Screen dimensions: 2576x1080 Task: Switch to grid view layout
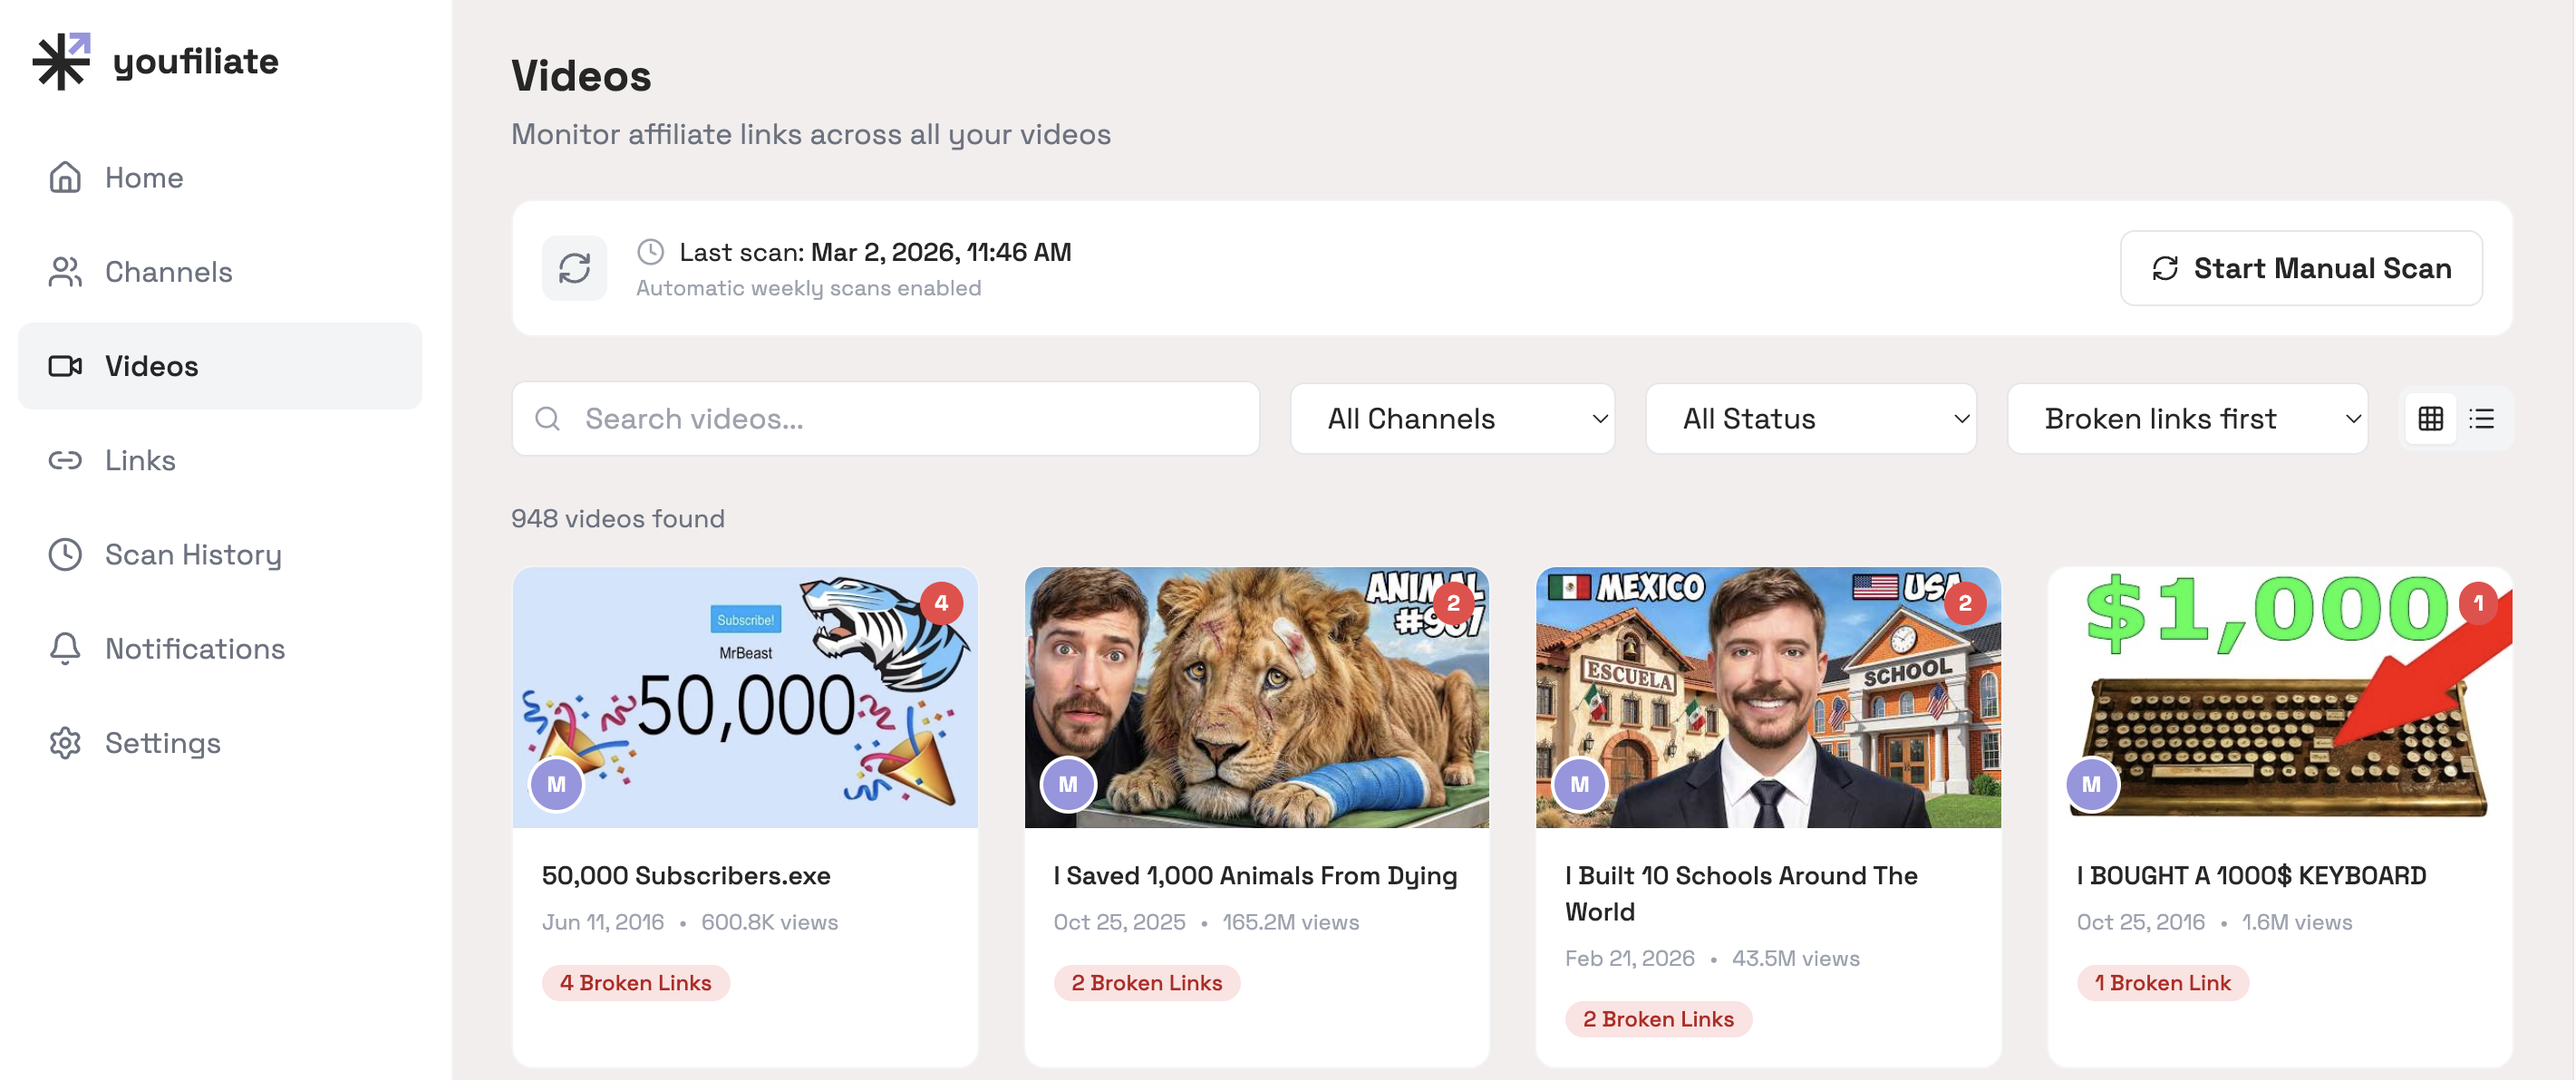click(x=2430, y=418)
